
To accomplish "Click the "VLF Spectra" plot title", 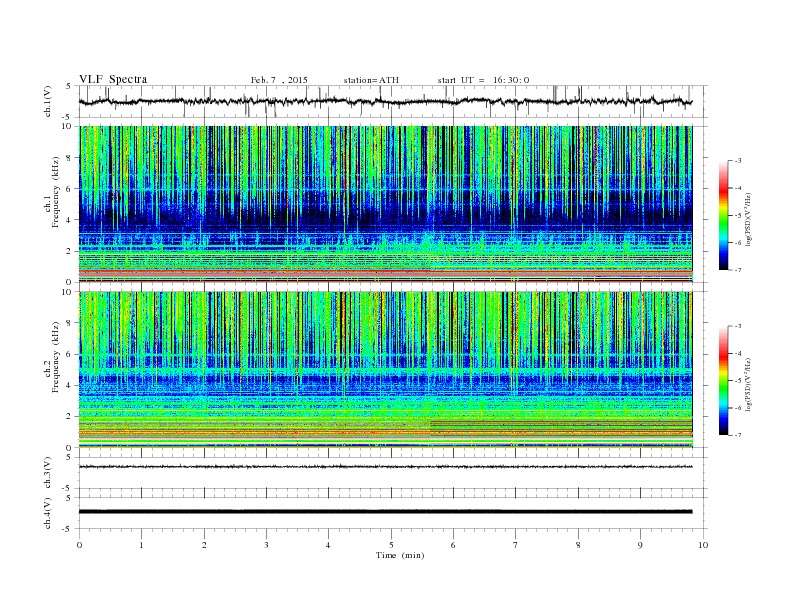I will pos(113,79).
